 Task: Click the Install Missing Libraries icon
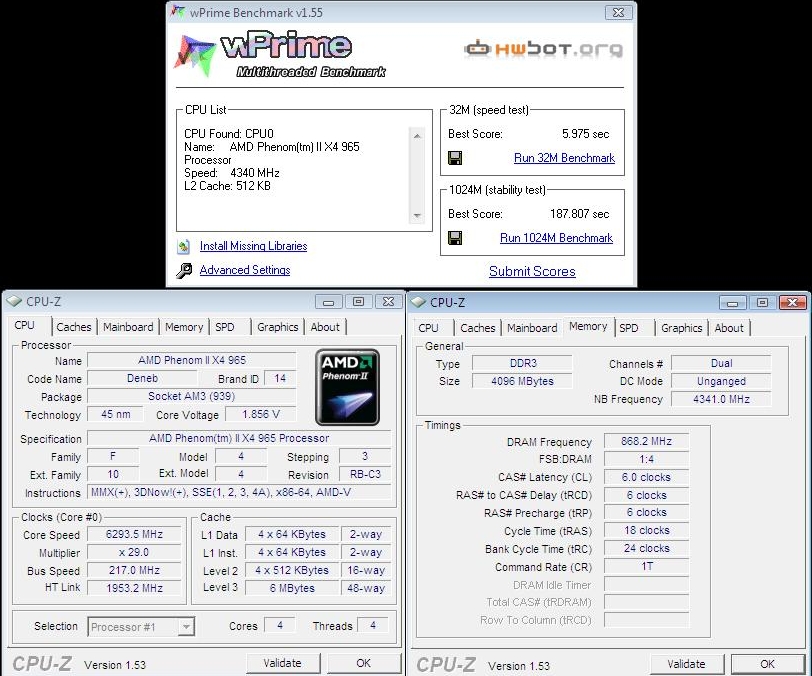184,246
